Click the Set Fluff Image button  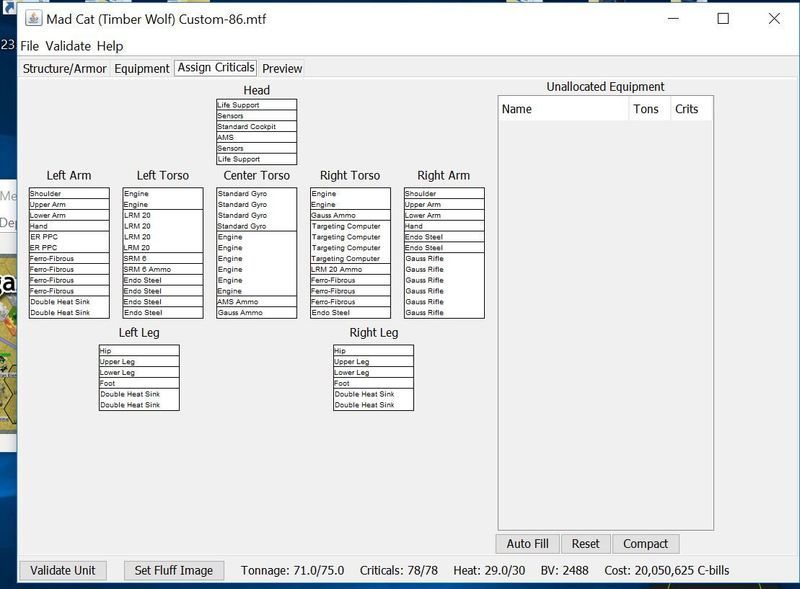(x=173, y=570)
